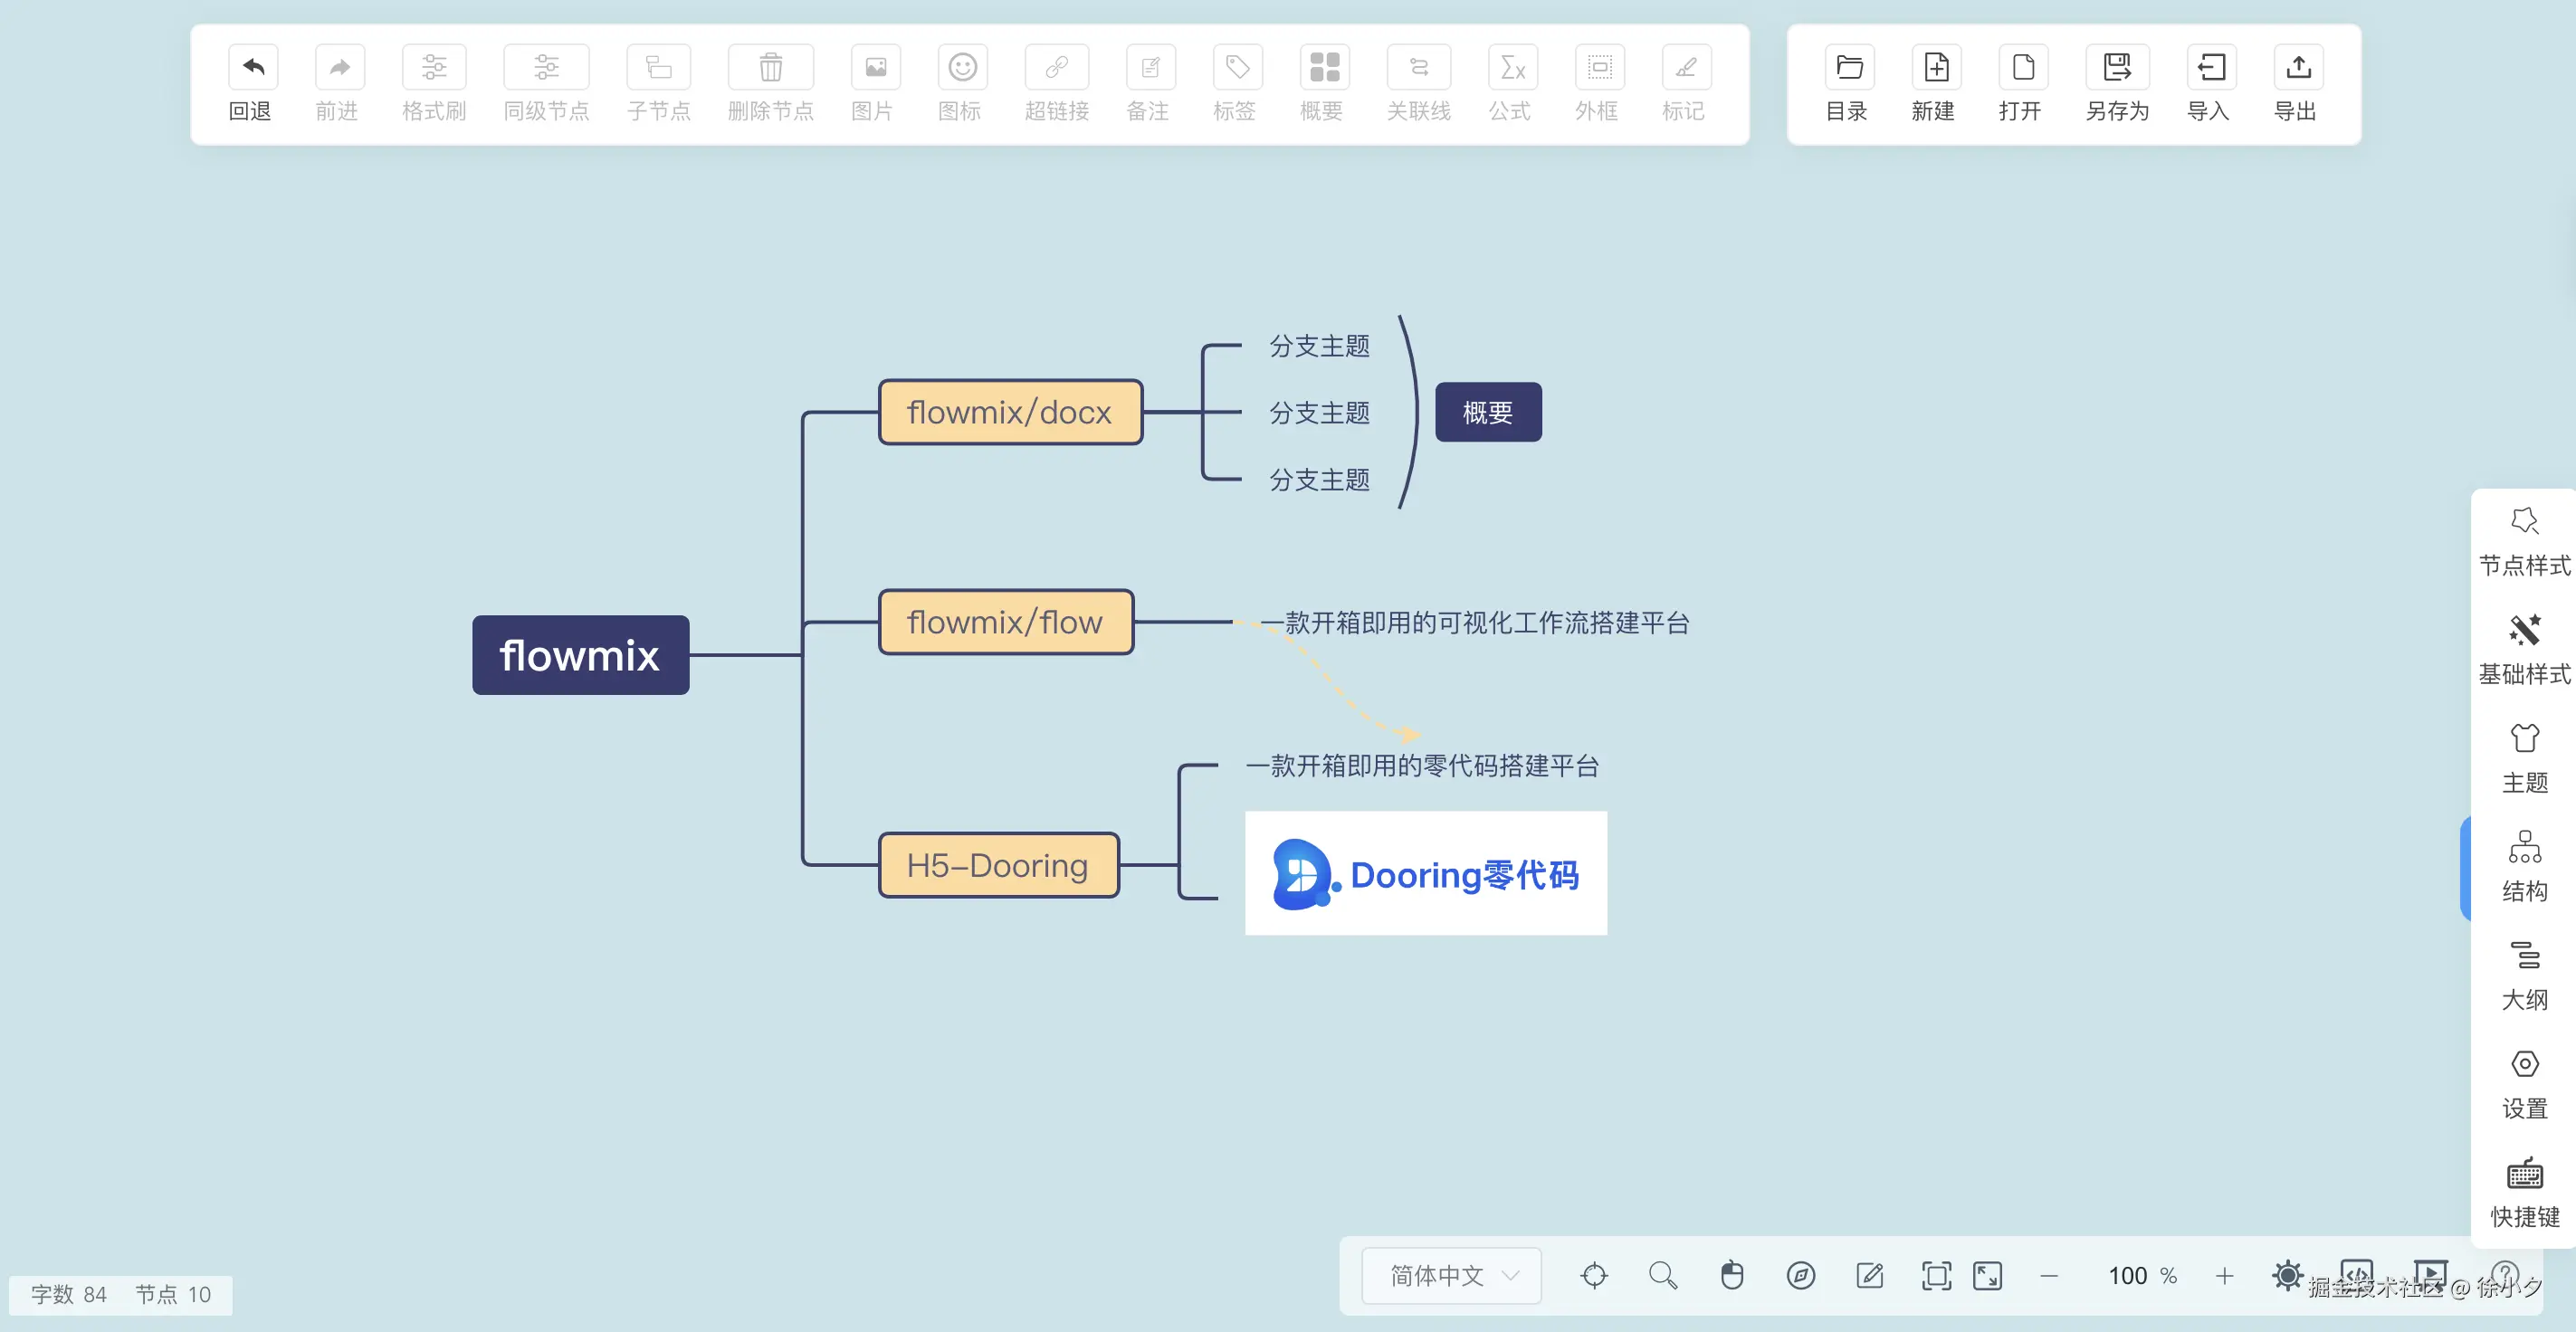Click the locate-root crosshair icon

pyautogui.click(x=1594, y=1276)
